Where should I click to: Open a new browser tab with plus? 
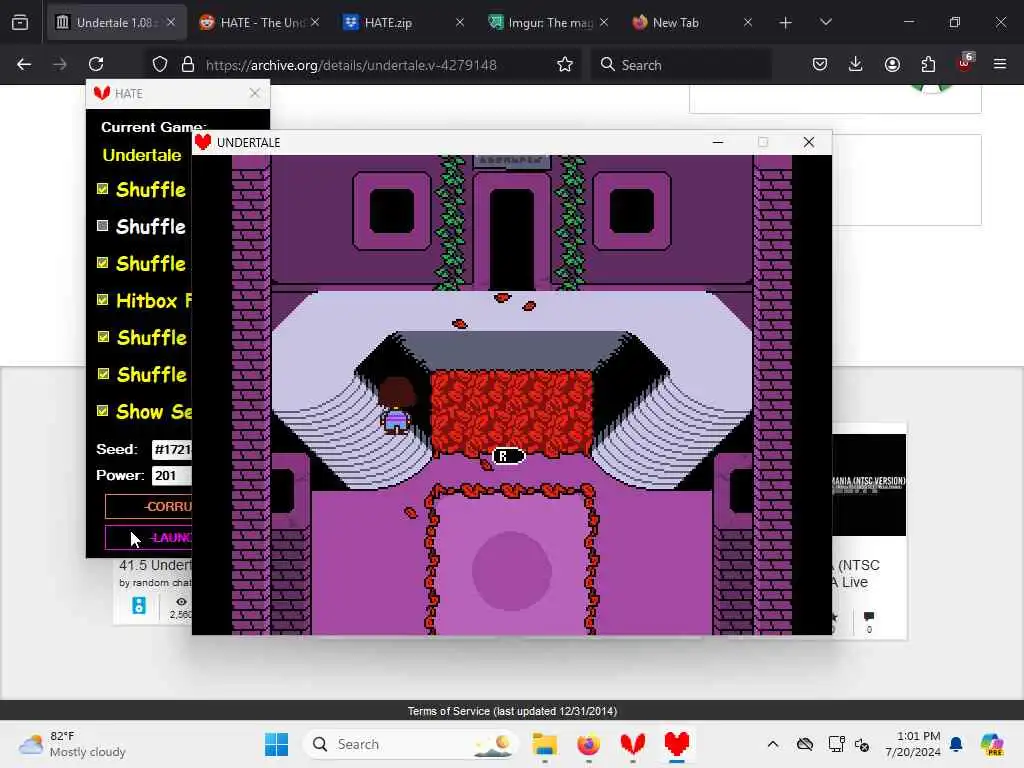(786, 23)
